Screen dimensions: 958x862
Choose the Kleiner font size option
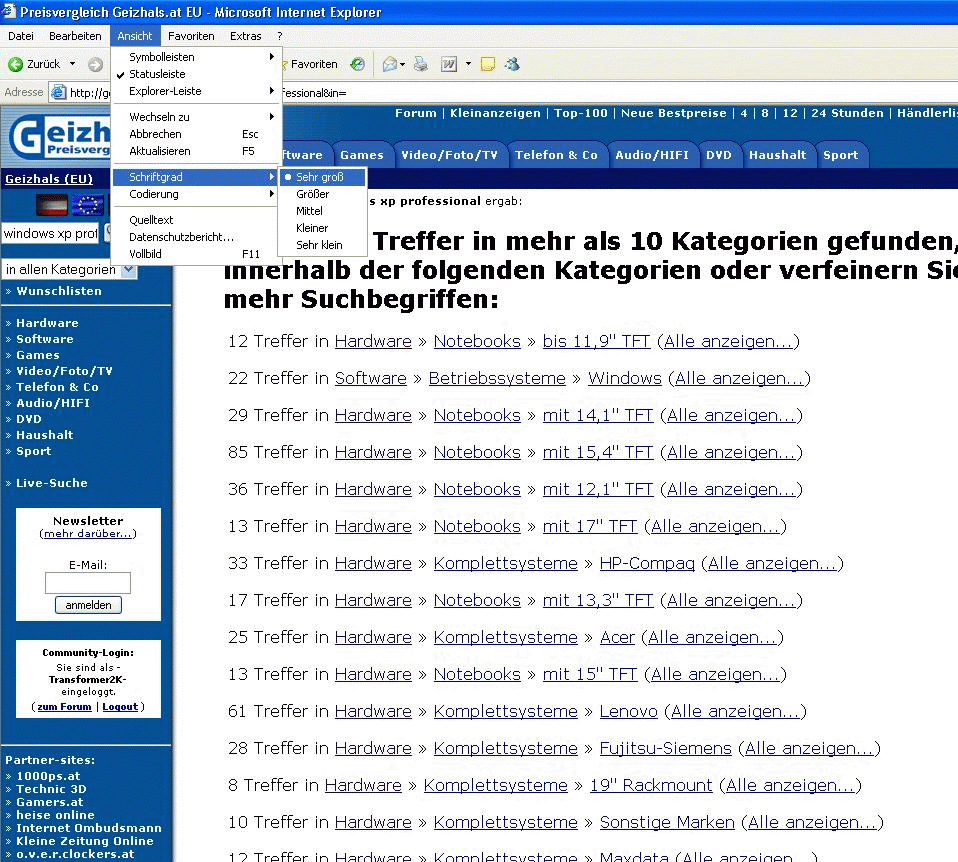point(323,228)
